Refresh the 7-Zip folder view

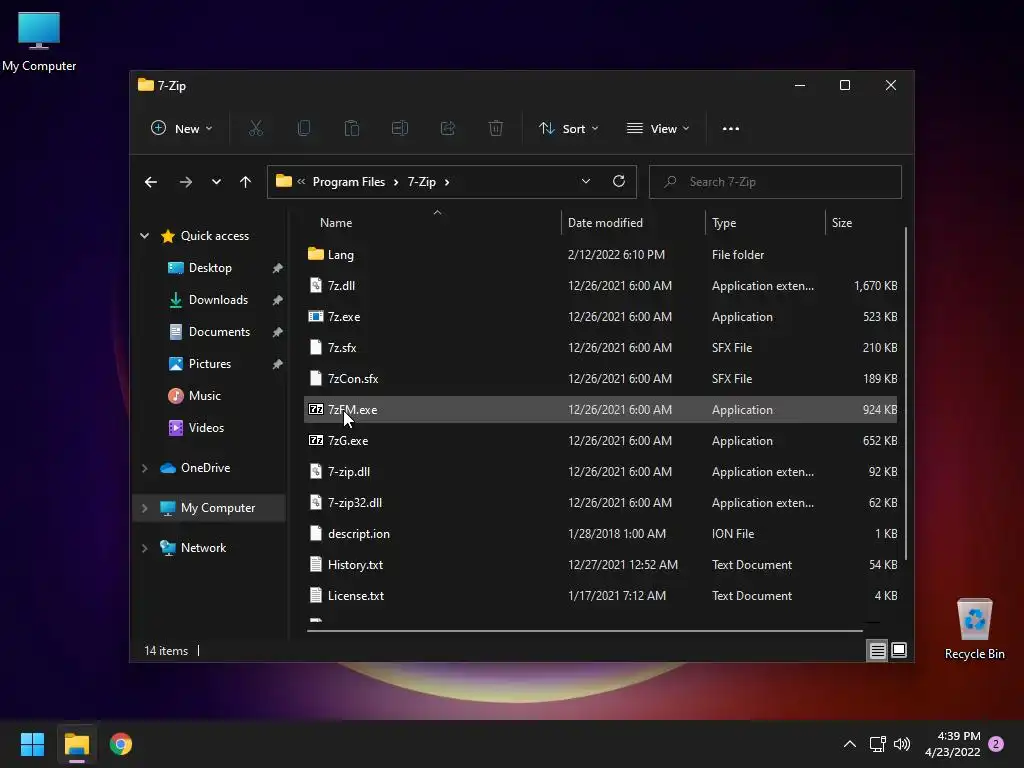[618, 182]
